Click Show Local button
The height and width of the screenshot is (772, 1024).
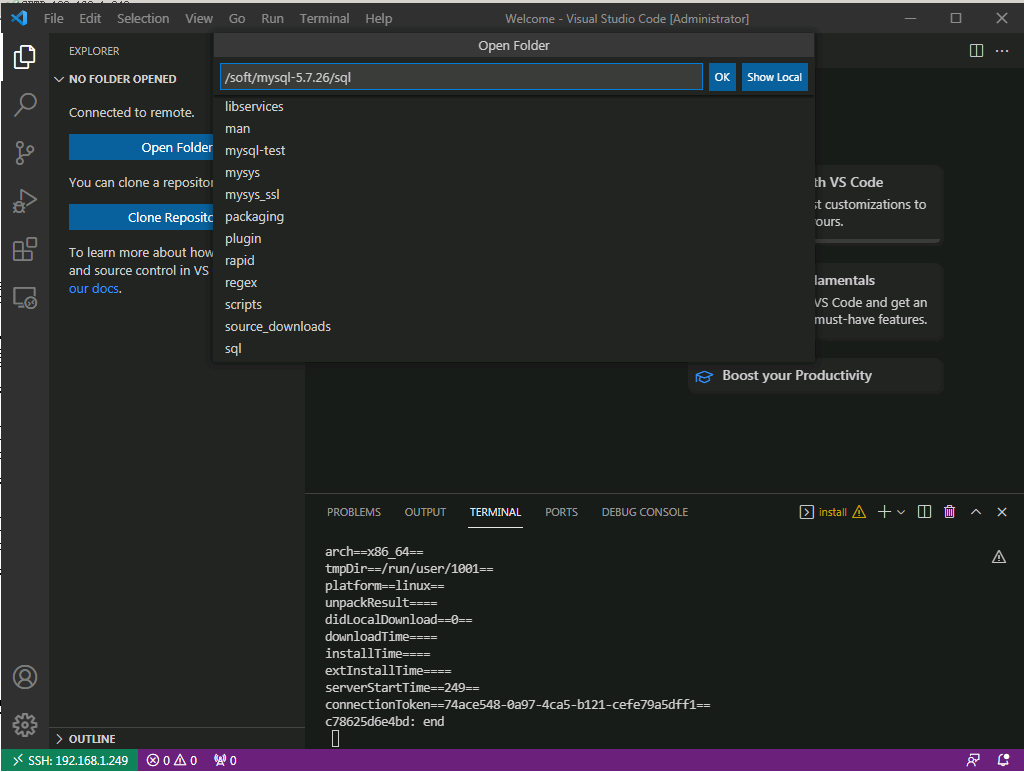tap(775, 77)
